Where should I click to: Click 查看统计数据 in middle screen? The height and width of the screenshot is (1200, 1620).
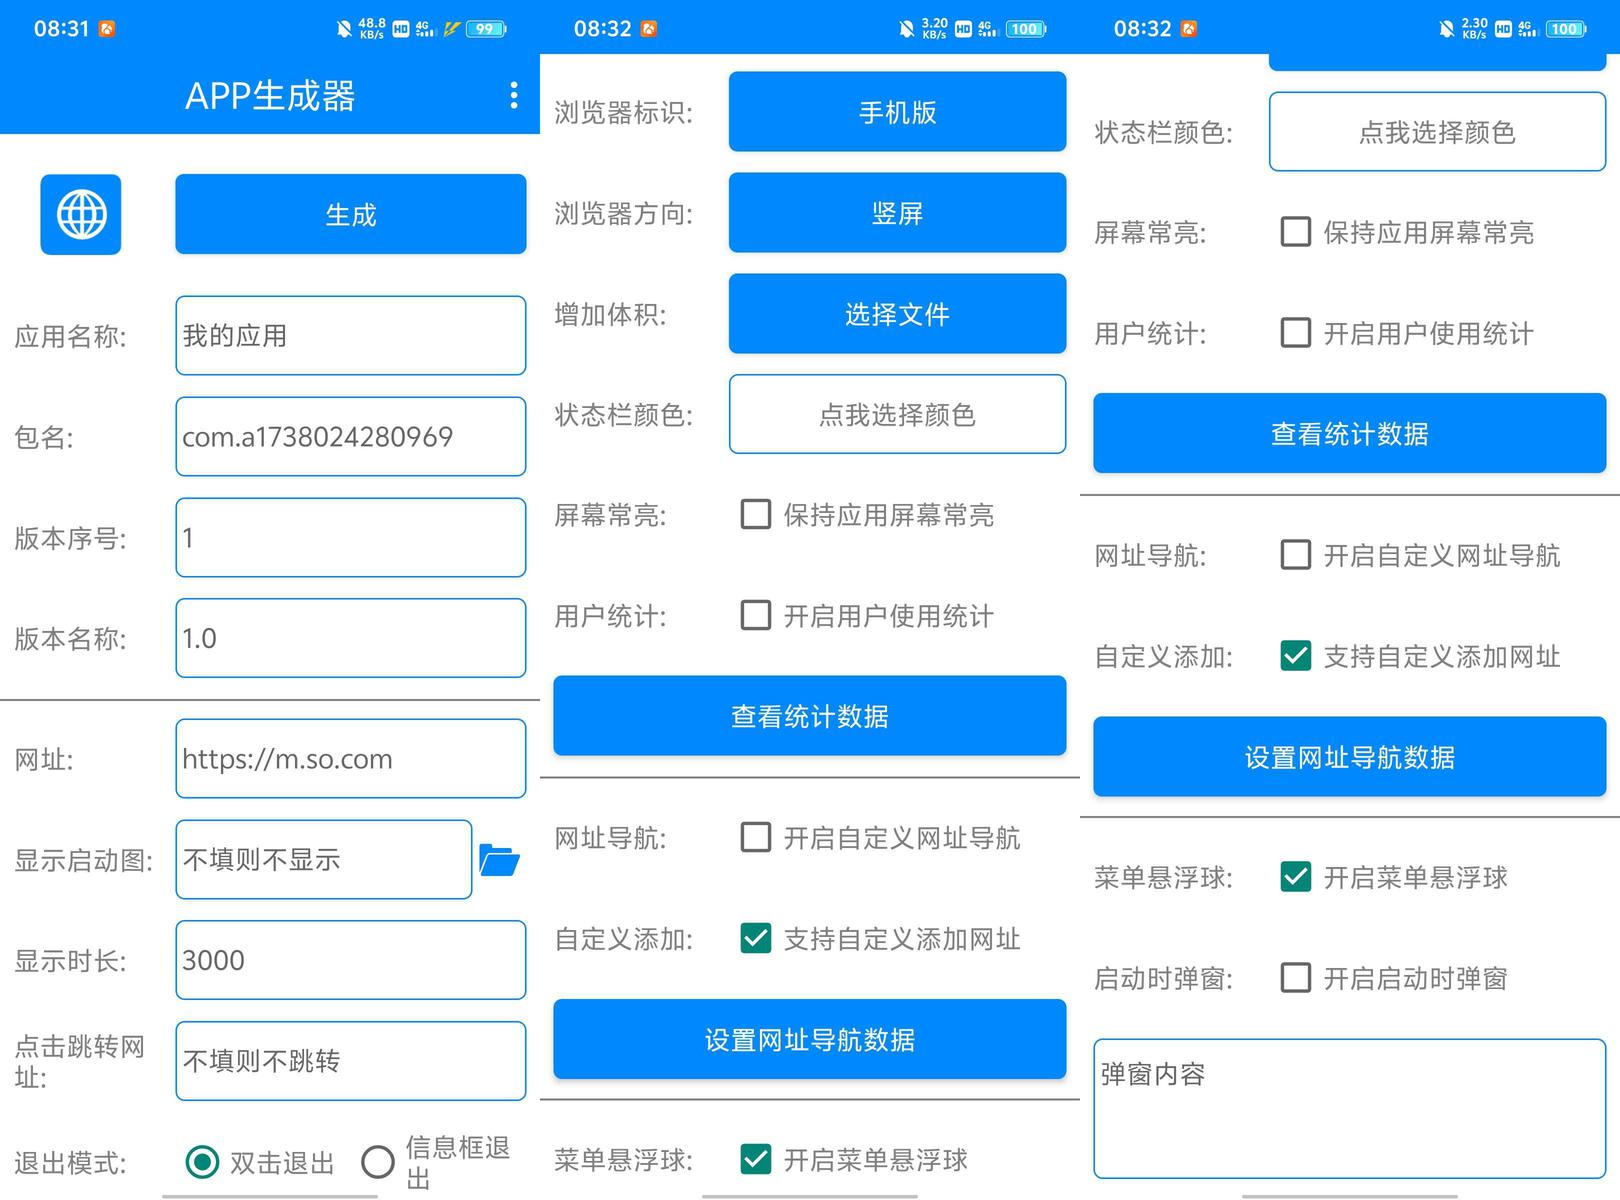click(x=810, y=716)
